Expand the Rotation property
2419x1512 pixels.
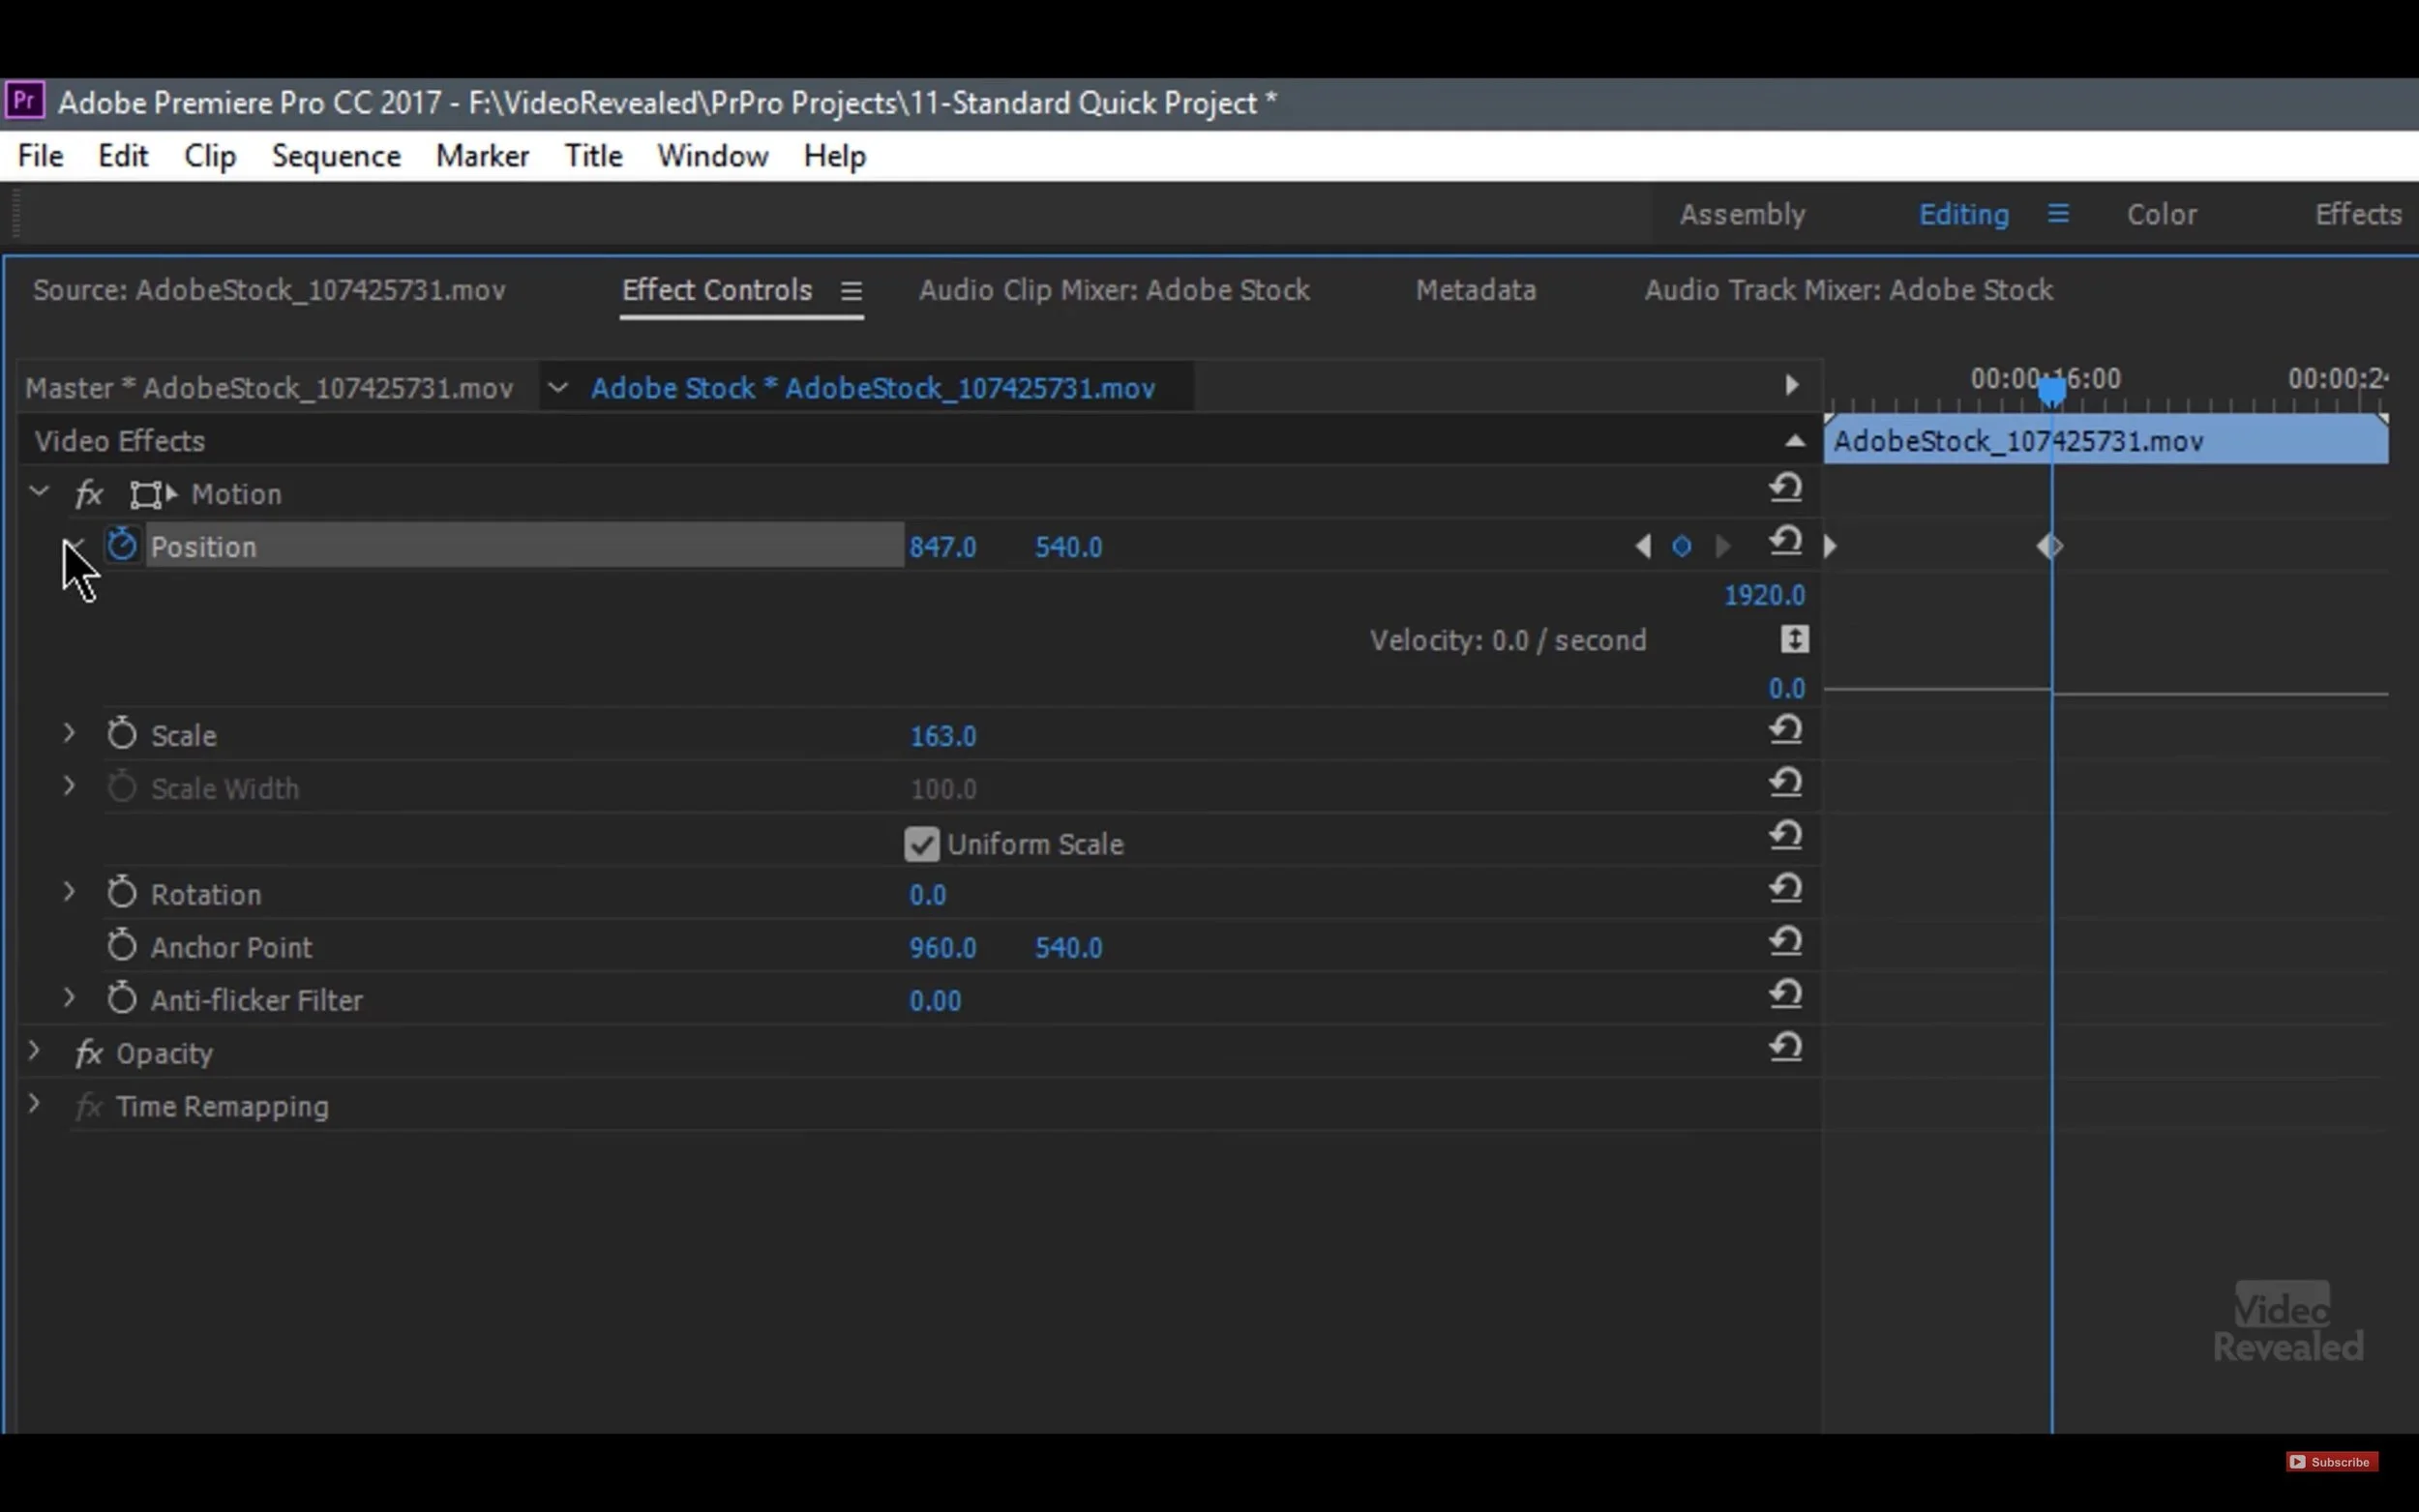click(69, 892)
